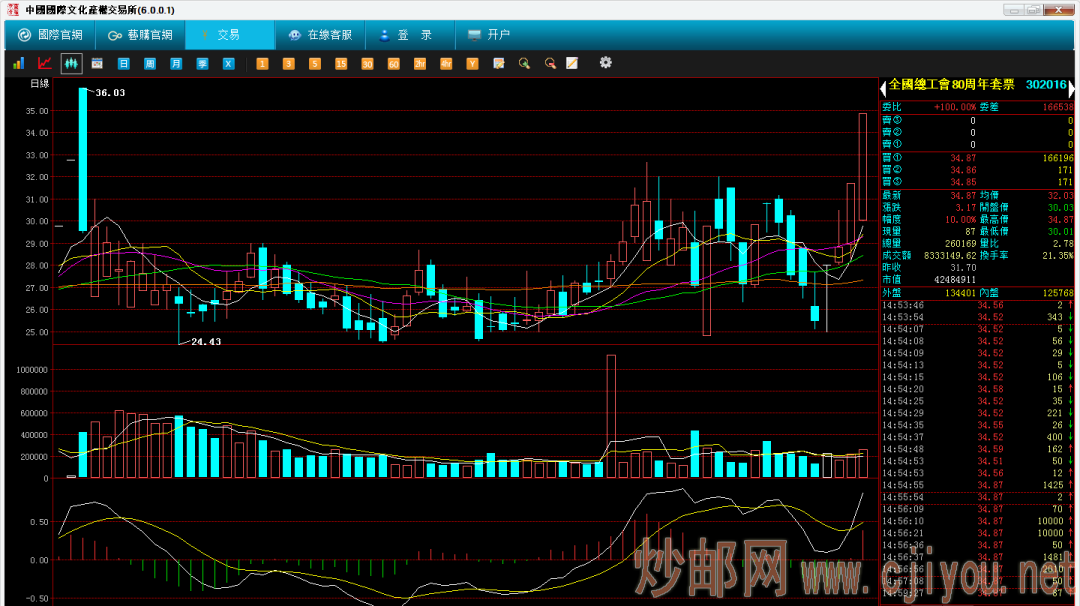Screen dimensions: 1080x606
Task: Switch to the red line trend chart
Action: pyautogui.click(x=44, y=63)
